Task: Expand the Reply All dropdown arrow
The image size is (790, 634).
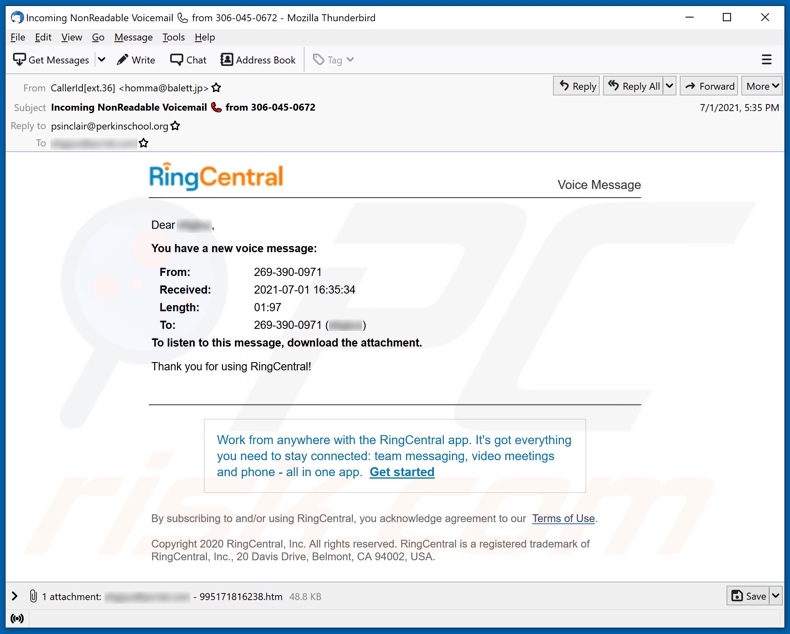Action: [670, 86]
